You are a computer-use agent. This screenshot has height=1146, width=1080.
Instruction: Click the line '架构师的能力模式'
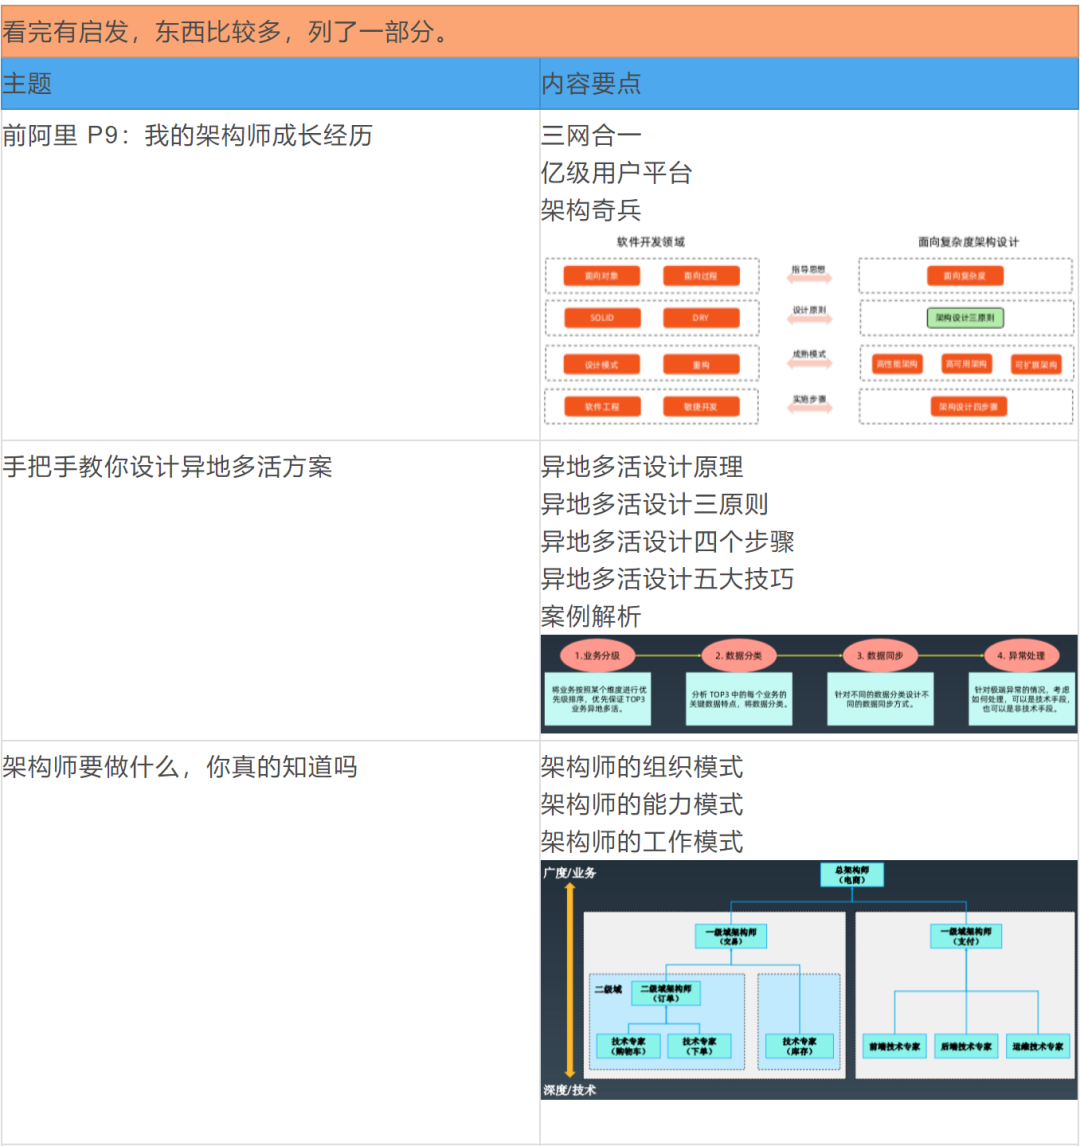tap(642, 804)
